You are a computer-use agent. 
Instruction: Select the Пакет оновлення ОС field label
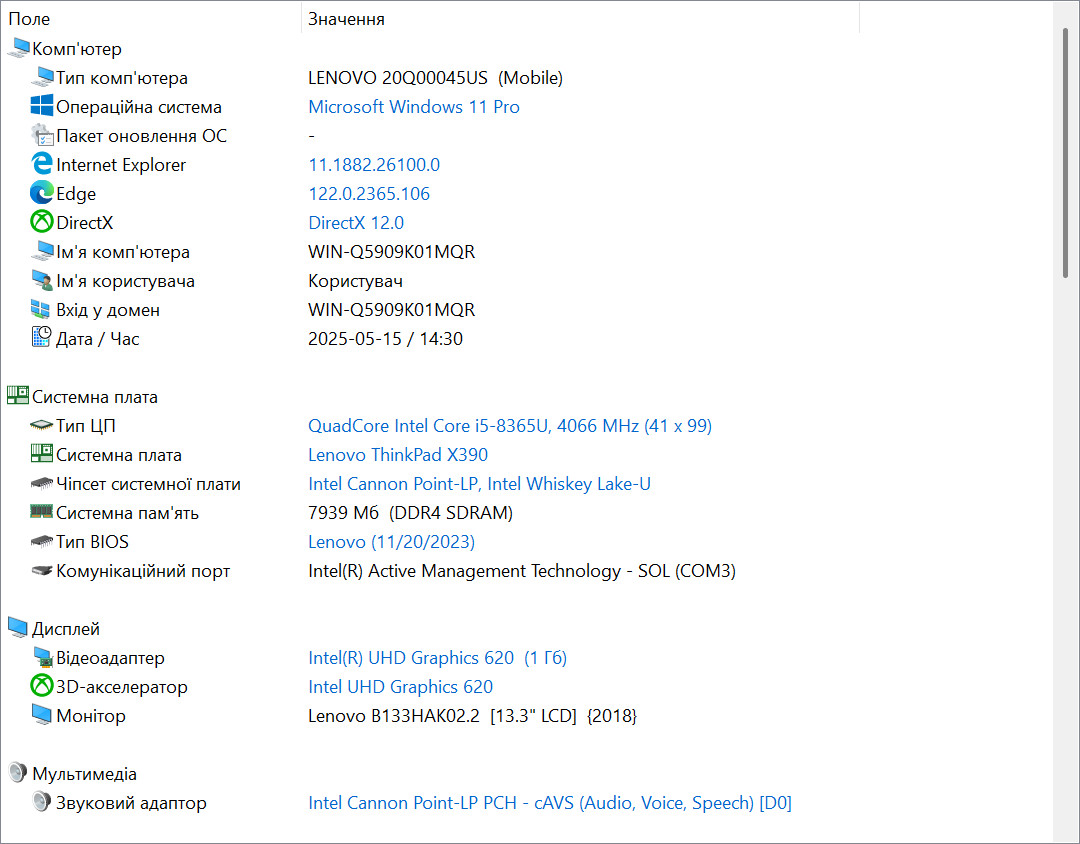pyautogui.click(x=141, y=136)
